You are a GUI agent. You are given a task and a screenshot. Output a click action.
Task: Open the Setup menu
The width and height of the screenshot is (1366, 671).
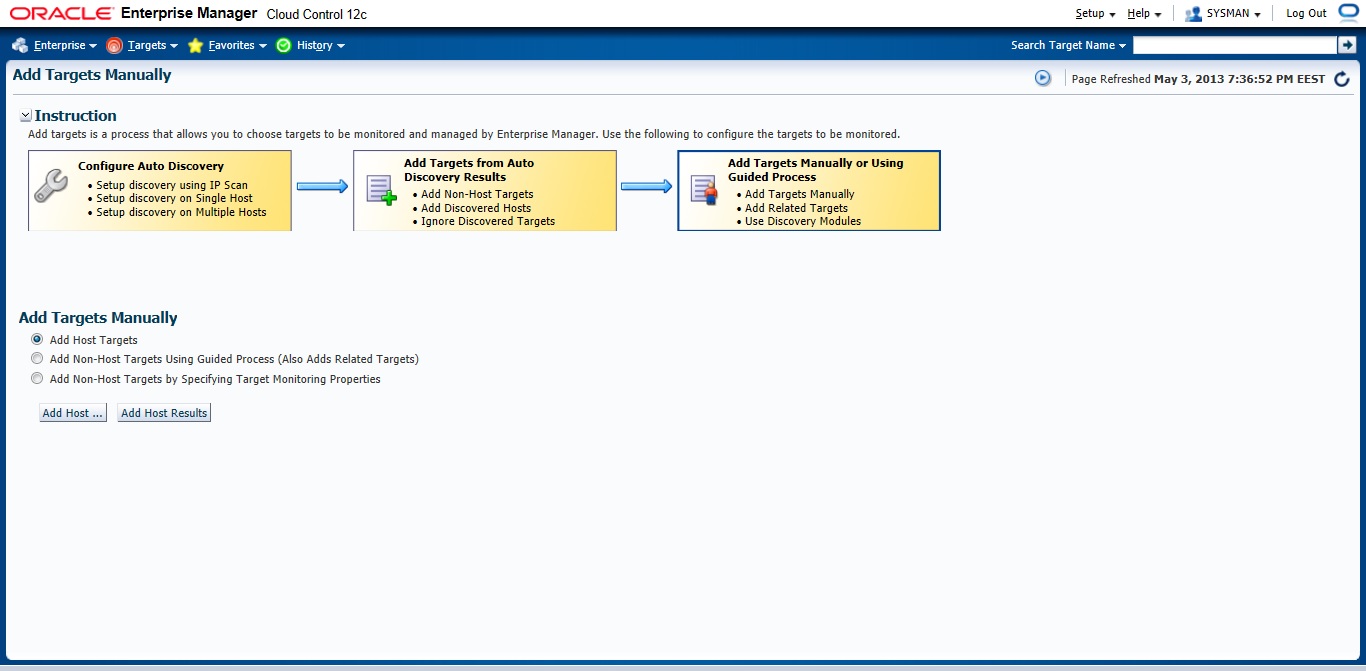(x=1095, y=14)
